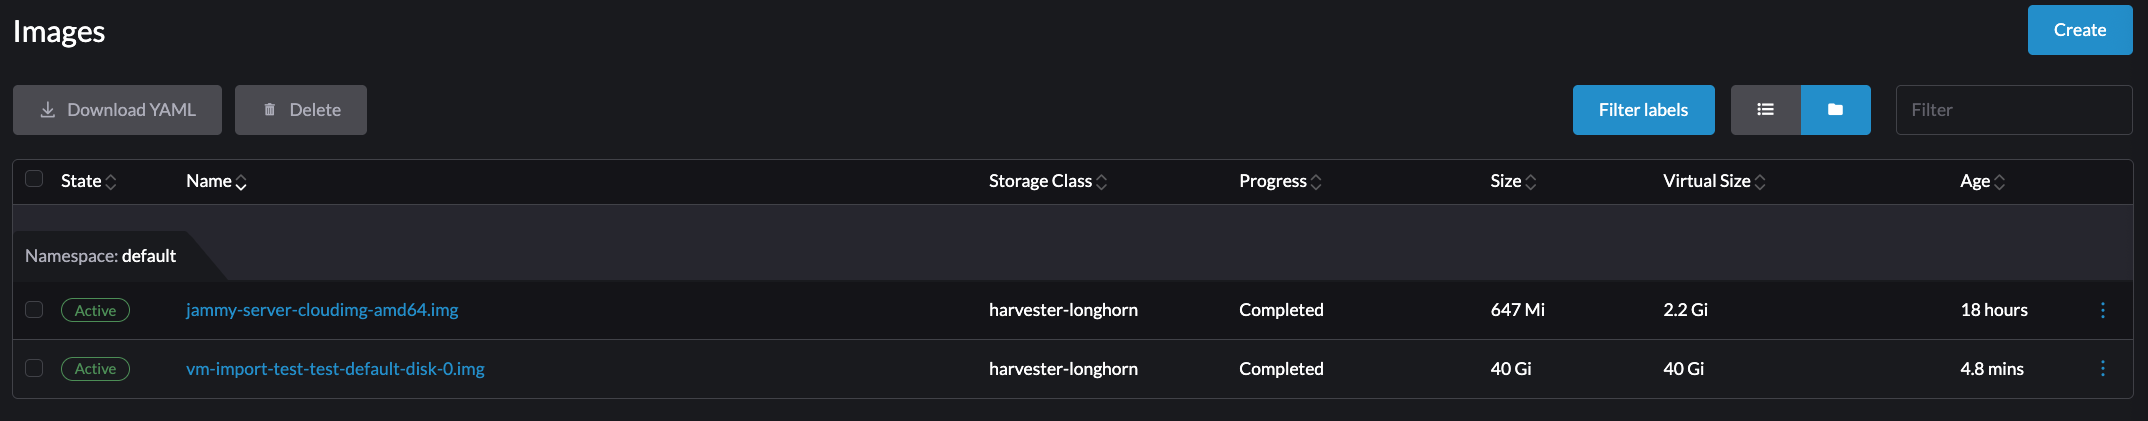Switch to grouped folder view icon
The width and height of the screenshot is (2148, 421).
1835,110
